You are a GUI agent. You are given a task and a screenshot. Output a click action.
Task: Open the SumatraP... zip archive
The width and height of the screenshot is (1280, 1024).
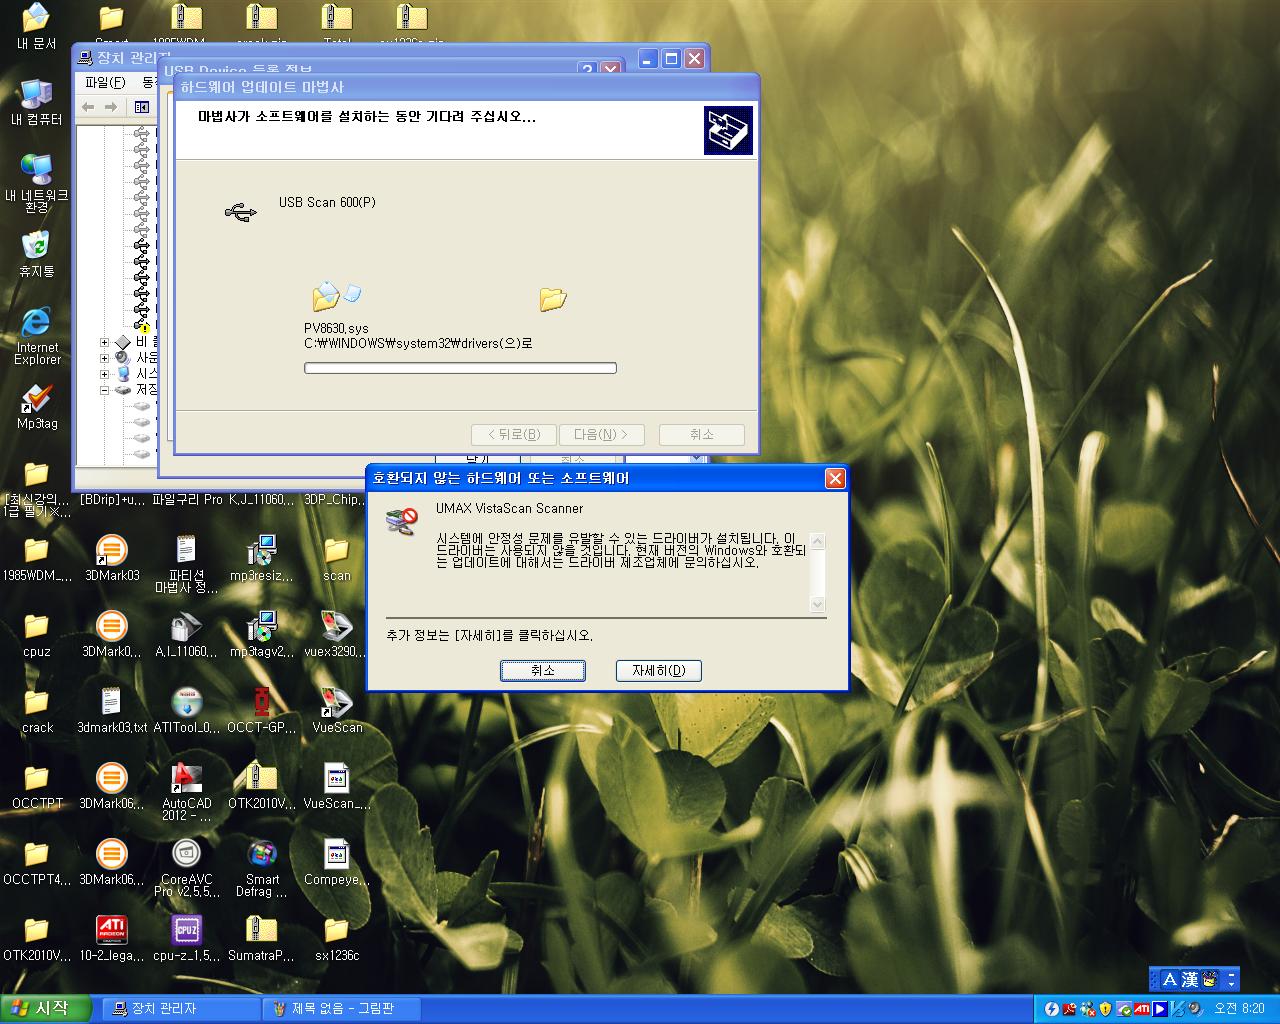(261, 938)
